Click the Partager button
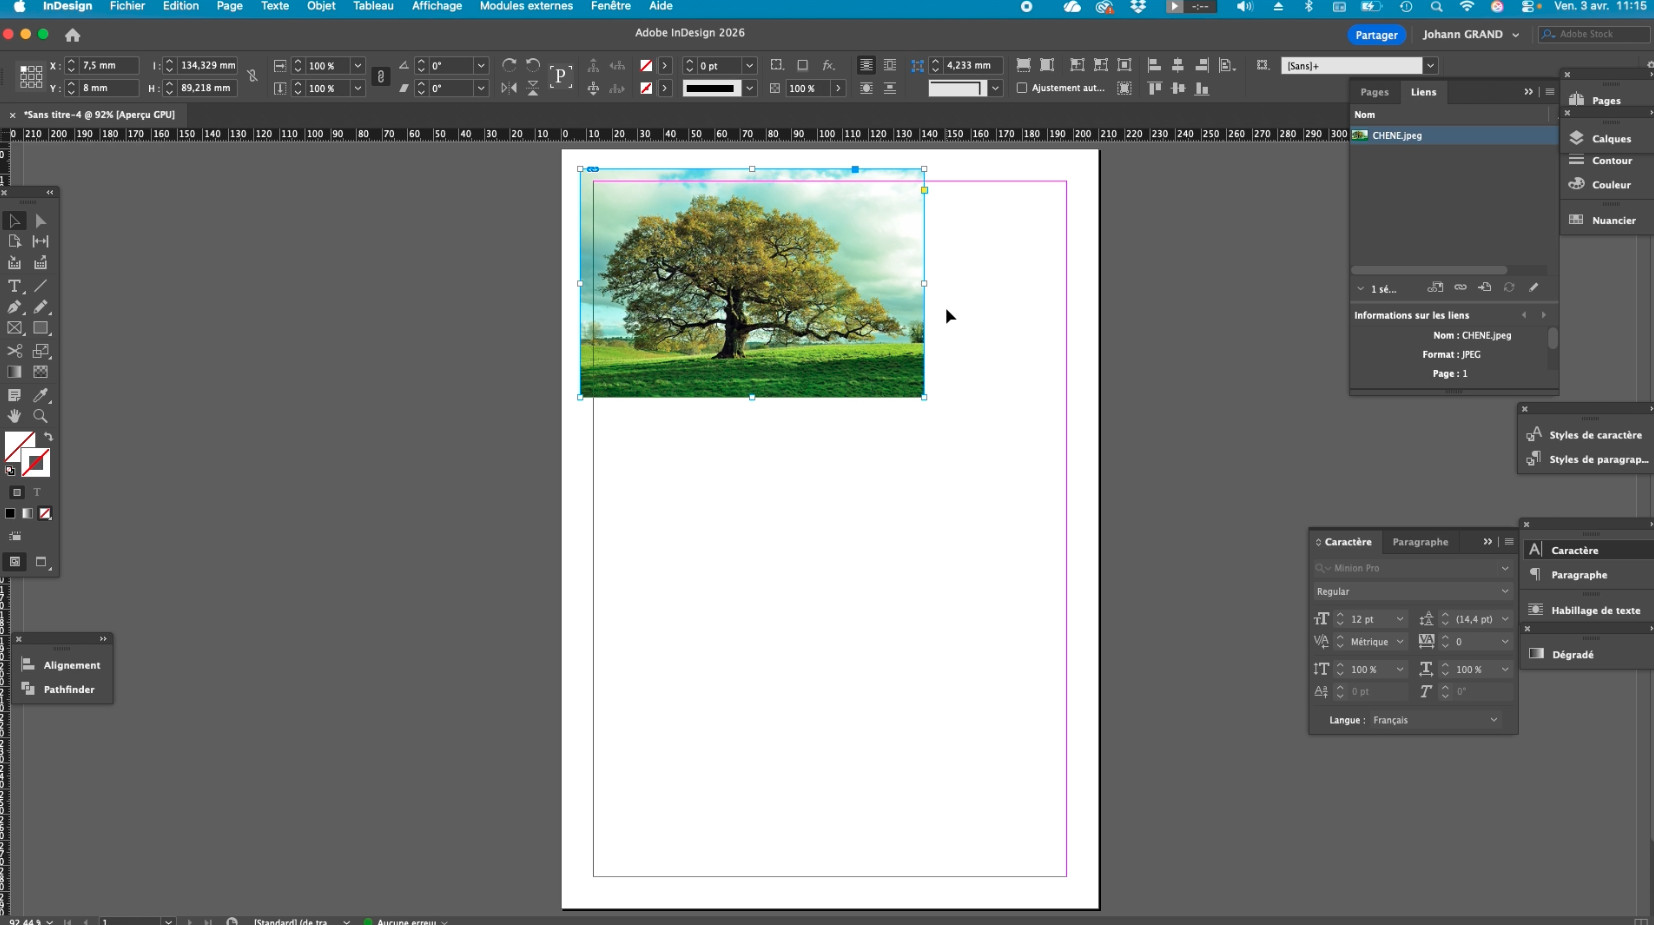Viewport: 1654px width, 925px height. point(1376,35)
